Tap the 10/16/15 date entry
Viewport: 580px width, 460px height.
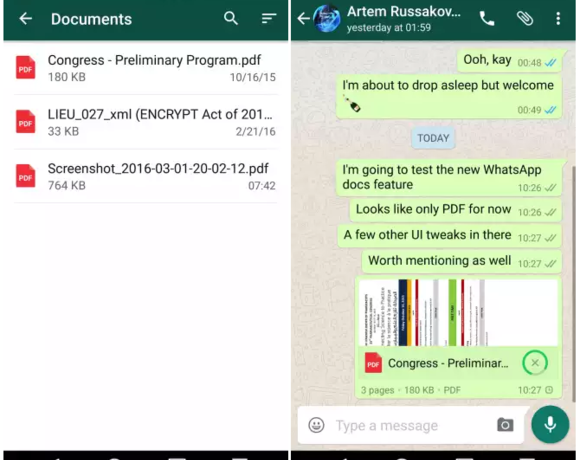(x=253, y=77)
